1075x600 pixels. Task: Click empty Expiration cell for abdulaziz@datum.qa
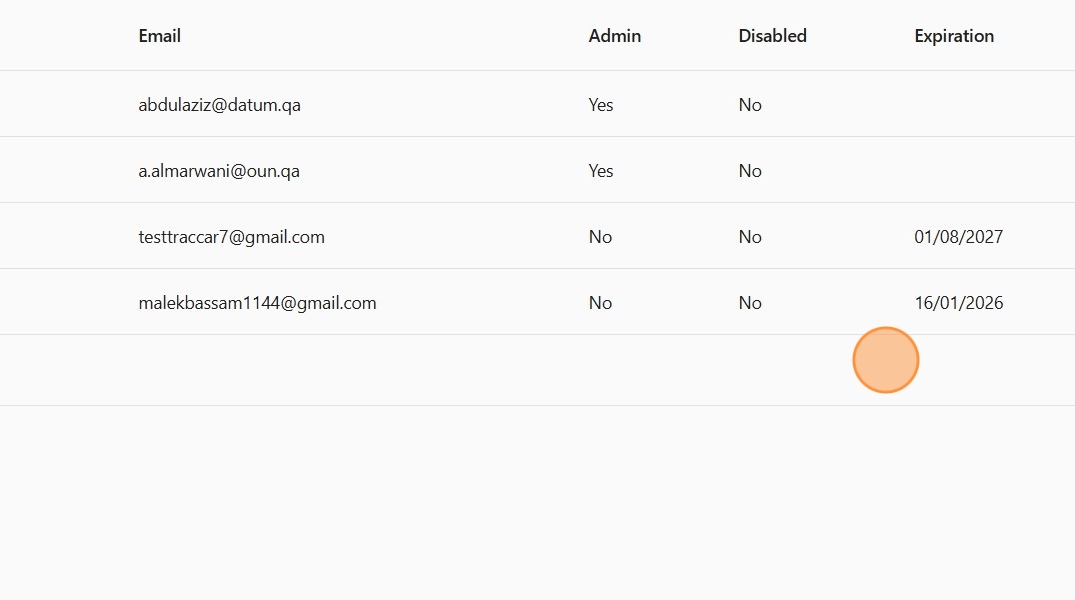[x=958, y=105]
